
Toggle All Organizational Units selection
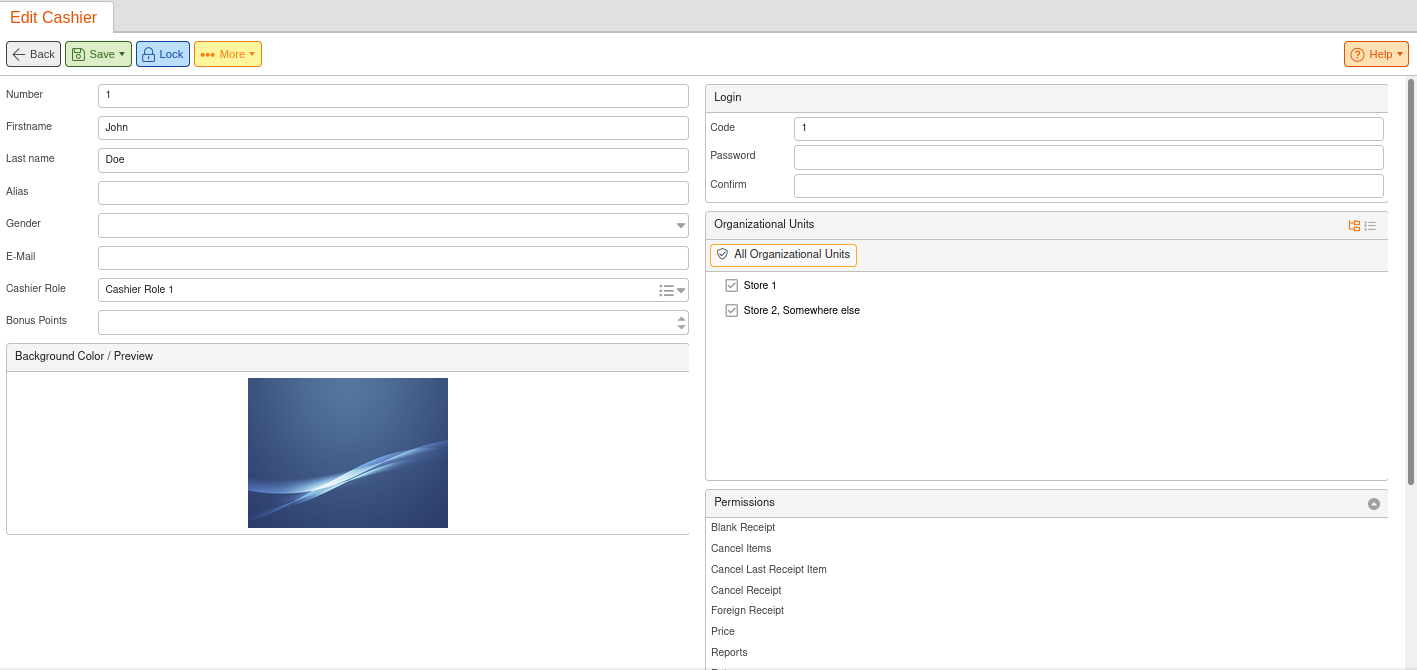click(x=783, y=255)
